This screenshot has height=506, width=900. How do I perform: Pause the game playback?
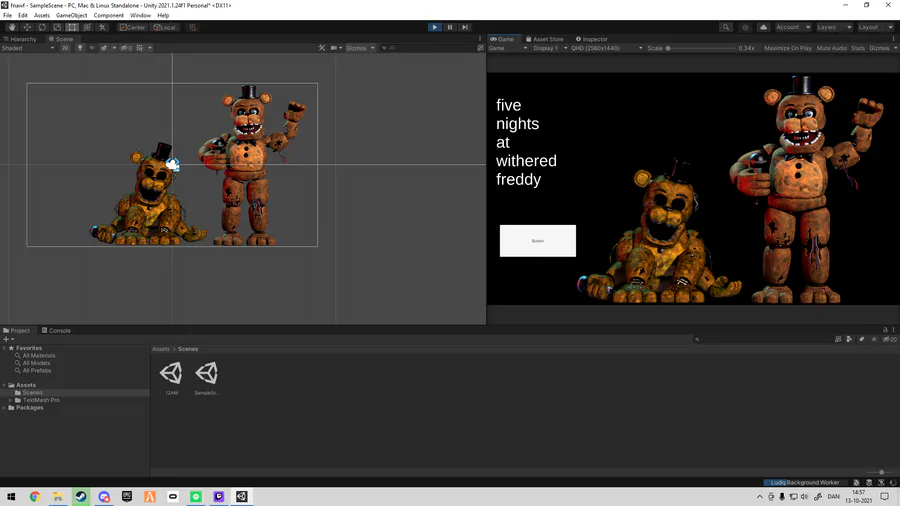pos(450,27)
